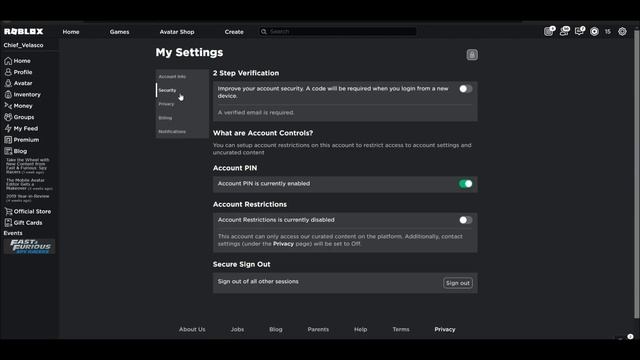Open the Games top navigation item
This screenshot has height=360, width=640.
point(119,32)
